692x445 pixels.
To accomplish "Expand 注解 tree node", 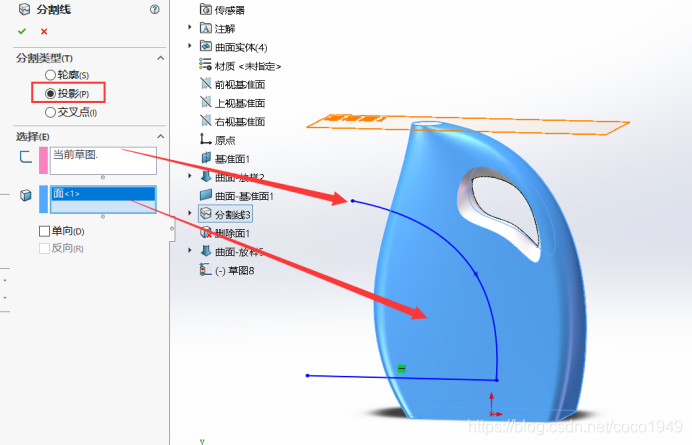I will pyautogui.click(x=190, y=27).
